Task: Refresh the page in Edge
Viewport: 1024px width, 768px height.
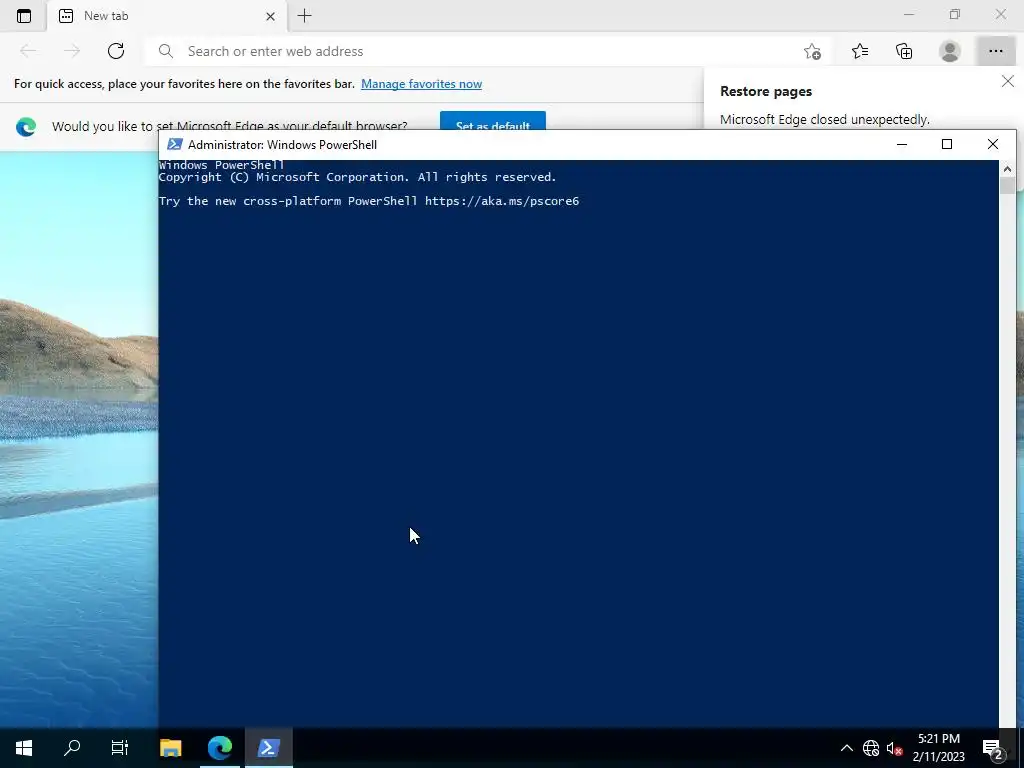Action: tap(116, 51)
